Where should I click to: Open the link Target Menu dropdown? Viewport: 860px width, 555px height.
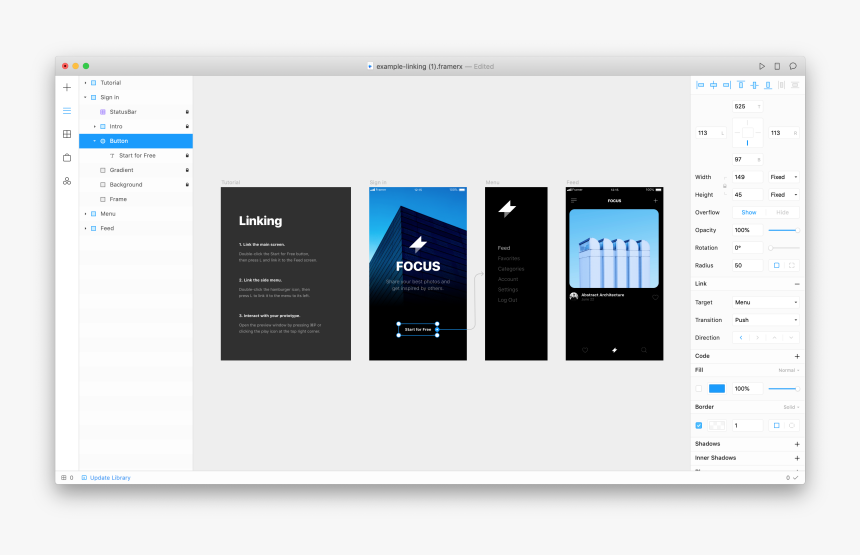[766, 302]
